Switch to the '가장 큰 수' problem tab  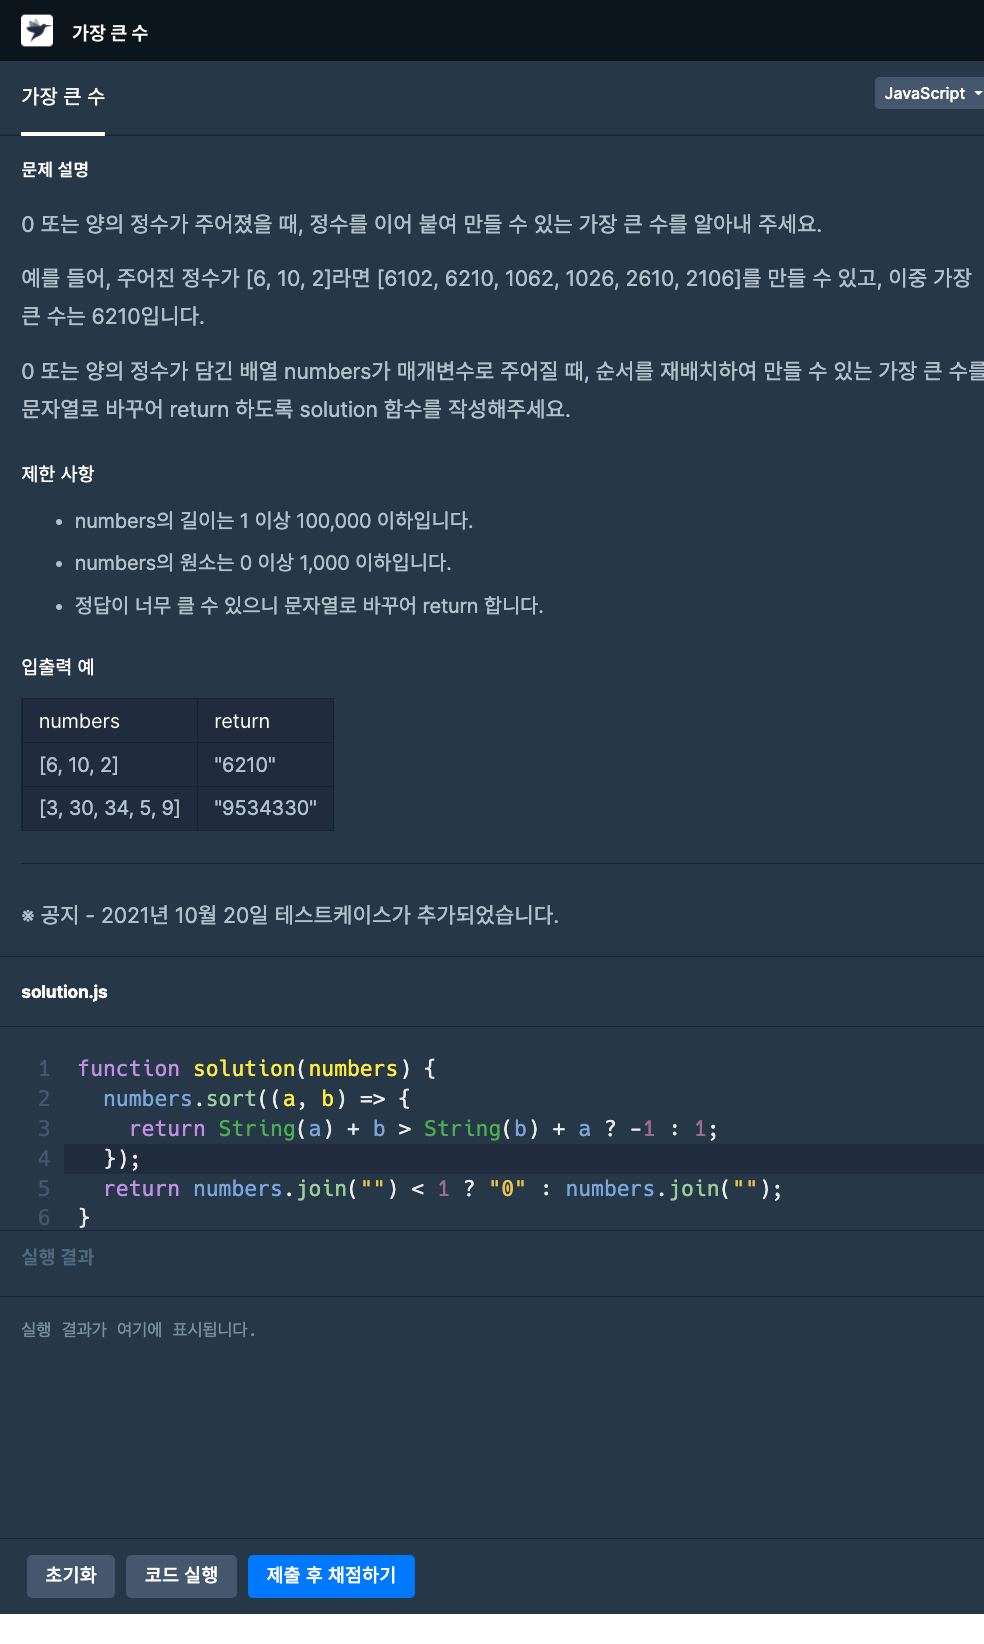click(x=63, y=97)
